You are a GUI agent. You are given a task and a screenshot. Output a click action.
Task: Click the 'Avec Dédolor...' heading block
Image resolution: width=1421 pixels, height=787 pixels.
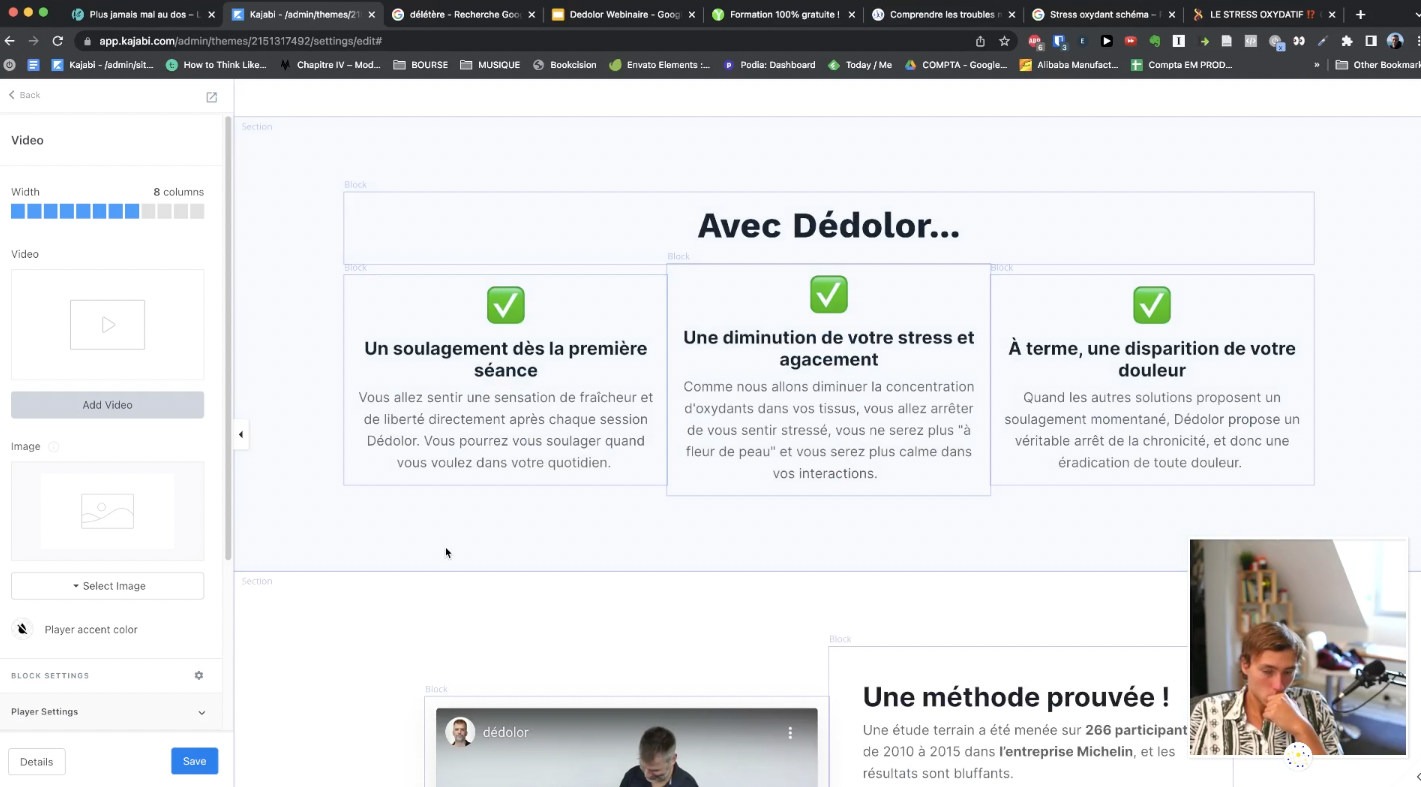tap(828, 226)
